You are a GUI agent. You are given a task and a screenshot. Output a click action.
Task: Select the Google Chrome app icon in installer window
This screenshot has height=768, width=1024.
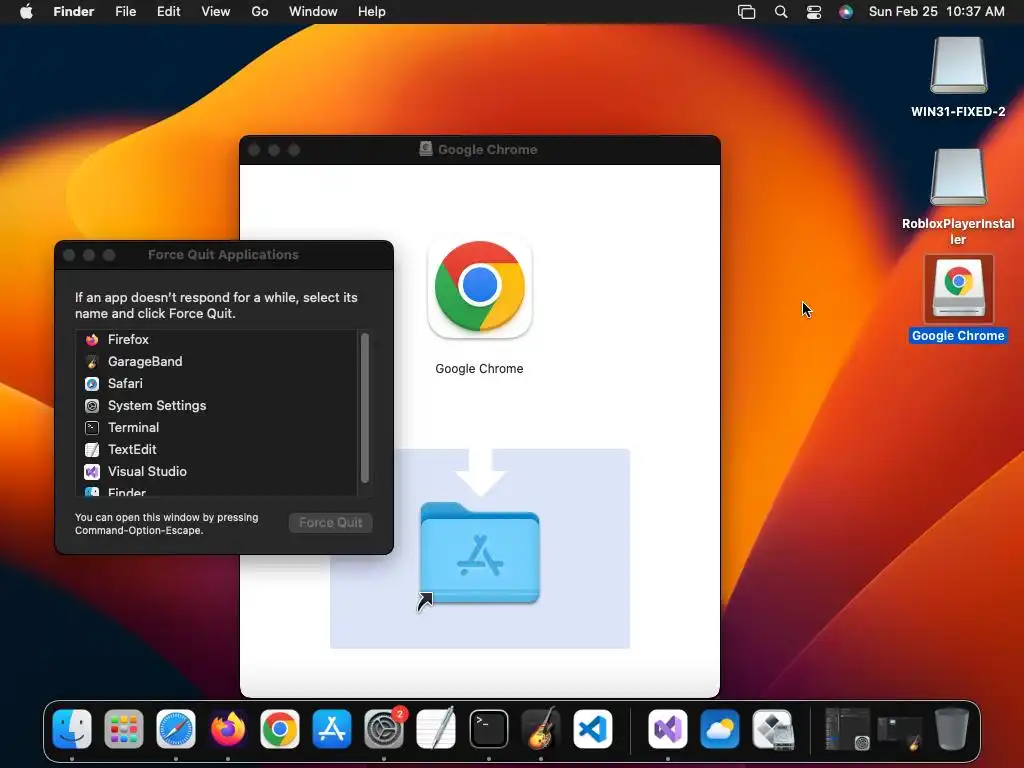point(479,286)
